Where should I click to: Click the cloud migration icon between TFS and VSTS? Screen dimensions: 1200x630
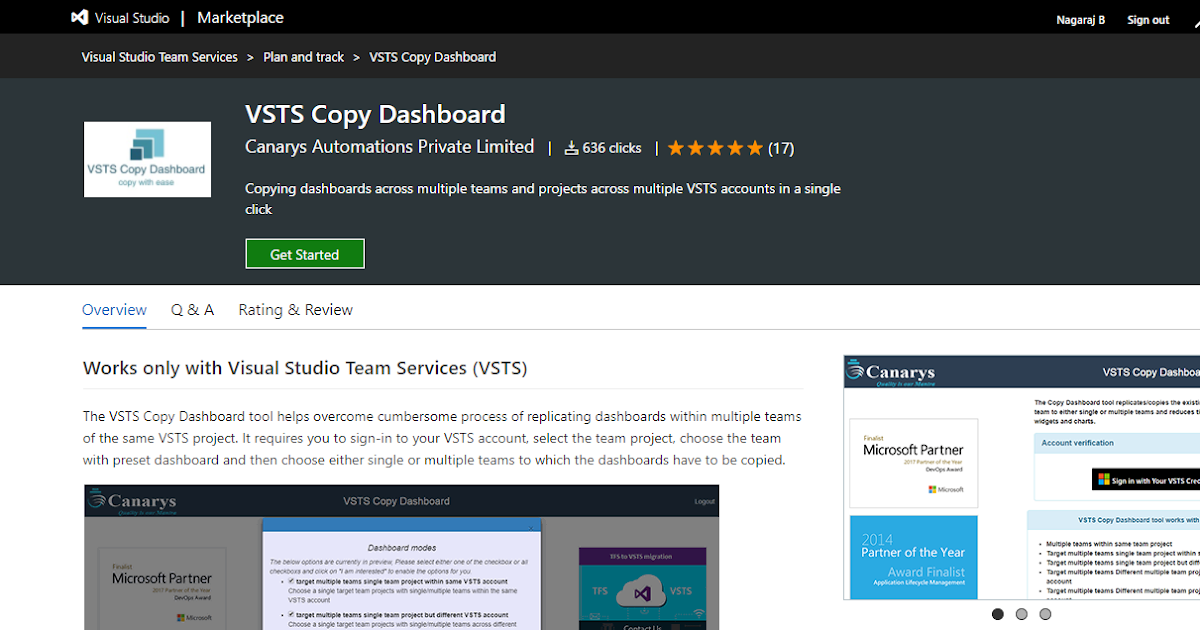[x=641, y=589]
